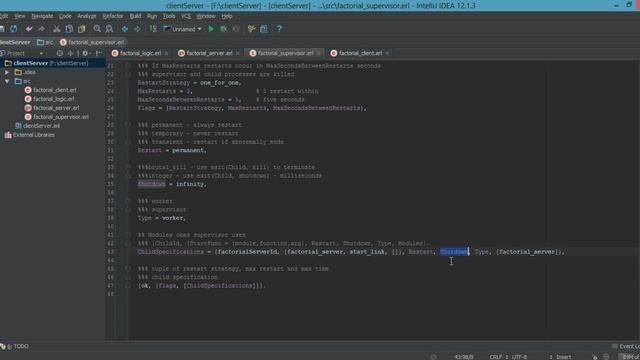
Task: Open the Navigate menu
Action: (42, 16)
